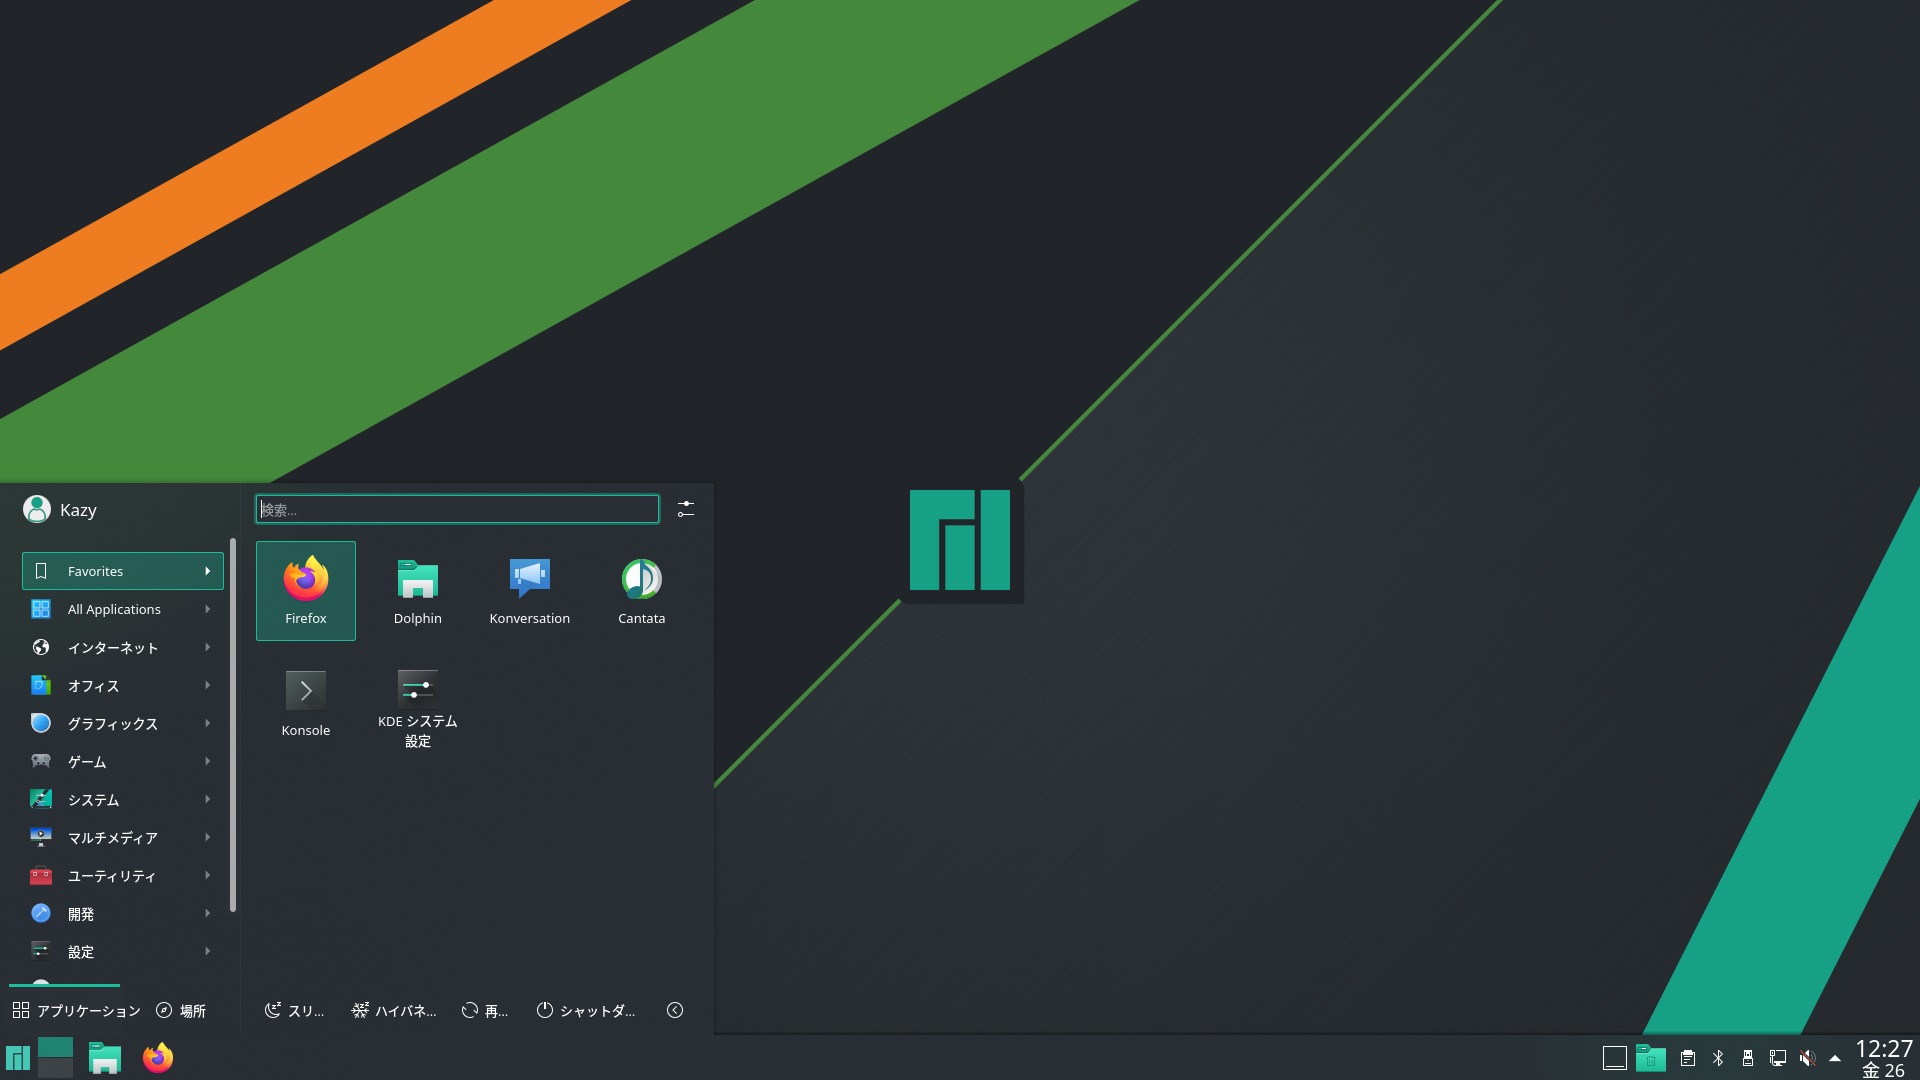This screenshot has width=1920, height=1080.
Task: Toggle the launcher settings icon beside search
Action: 685,509
